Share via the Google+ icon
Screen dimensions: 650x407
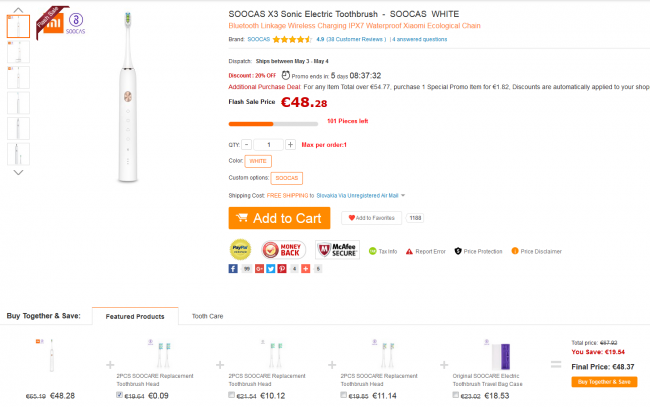click(258, 268)
